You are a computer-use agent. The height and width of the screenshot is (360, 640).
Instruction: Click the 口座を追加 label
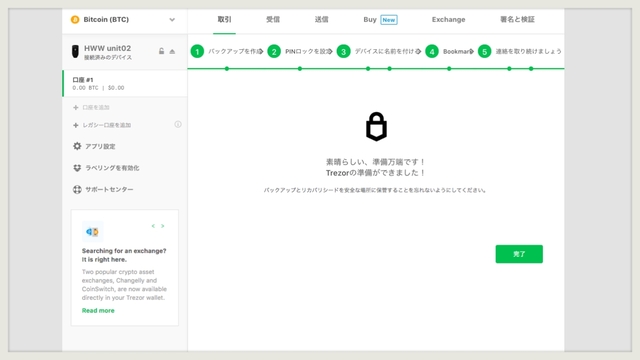[x=96, y=107]
